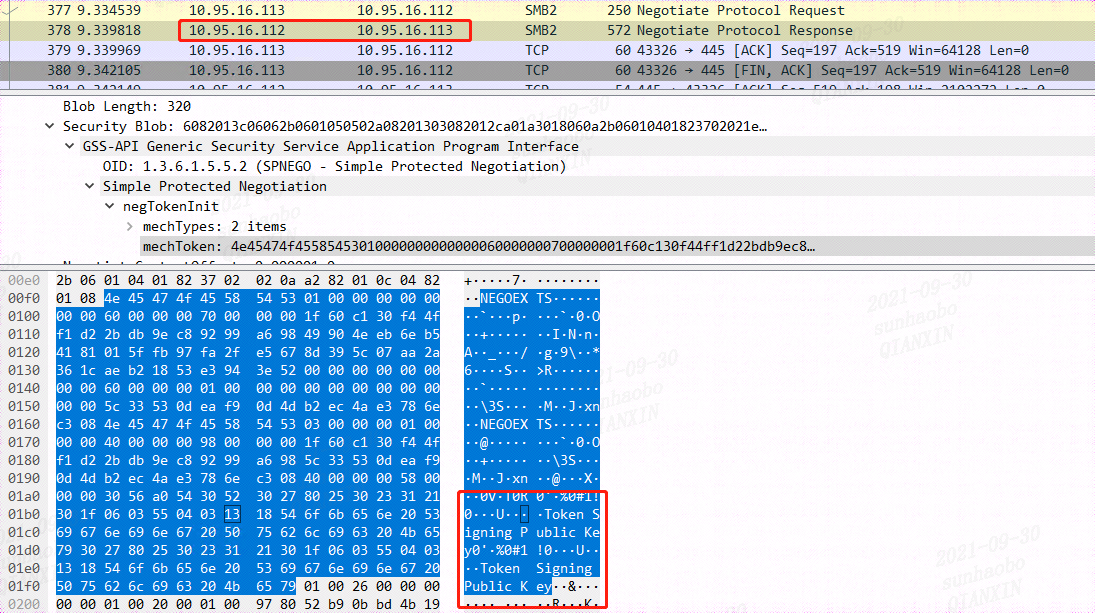Viewport: 1095px width, 613px height.
Task: Click the 00e0 offset label in bytes pane
Action: coord(23,280)
